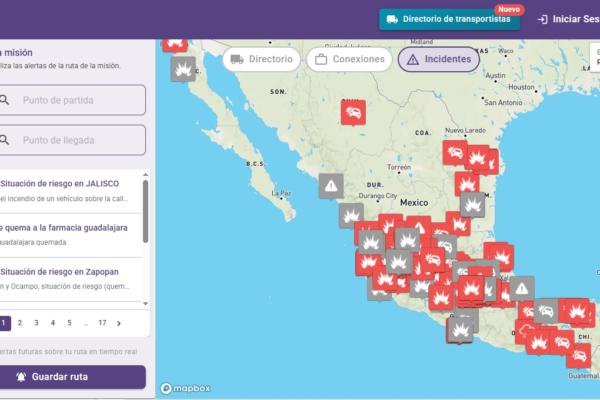600x400 pixels.
Task: Focus the Punto de partida input field
Action: 80,100
